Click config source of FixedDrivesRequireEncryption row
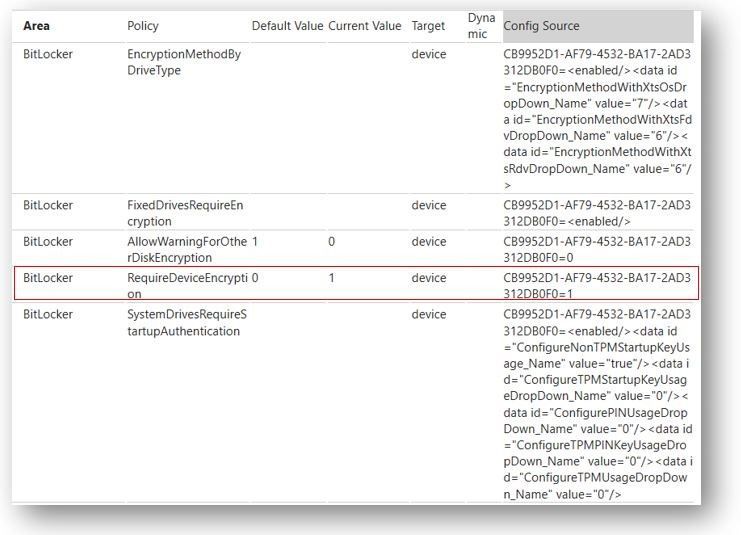This screenshot has height=535, width=741. point(597,213)
